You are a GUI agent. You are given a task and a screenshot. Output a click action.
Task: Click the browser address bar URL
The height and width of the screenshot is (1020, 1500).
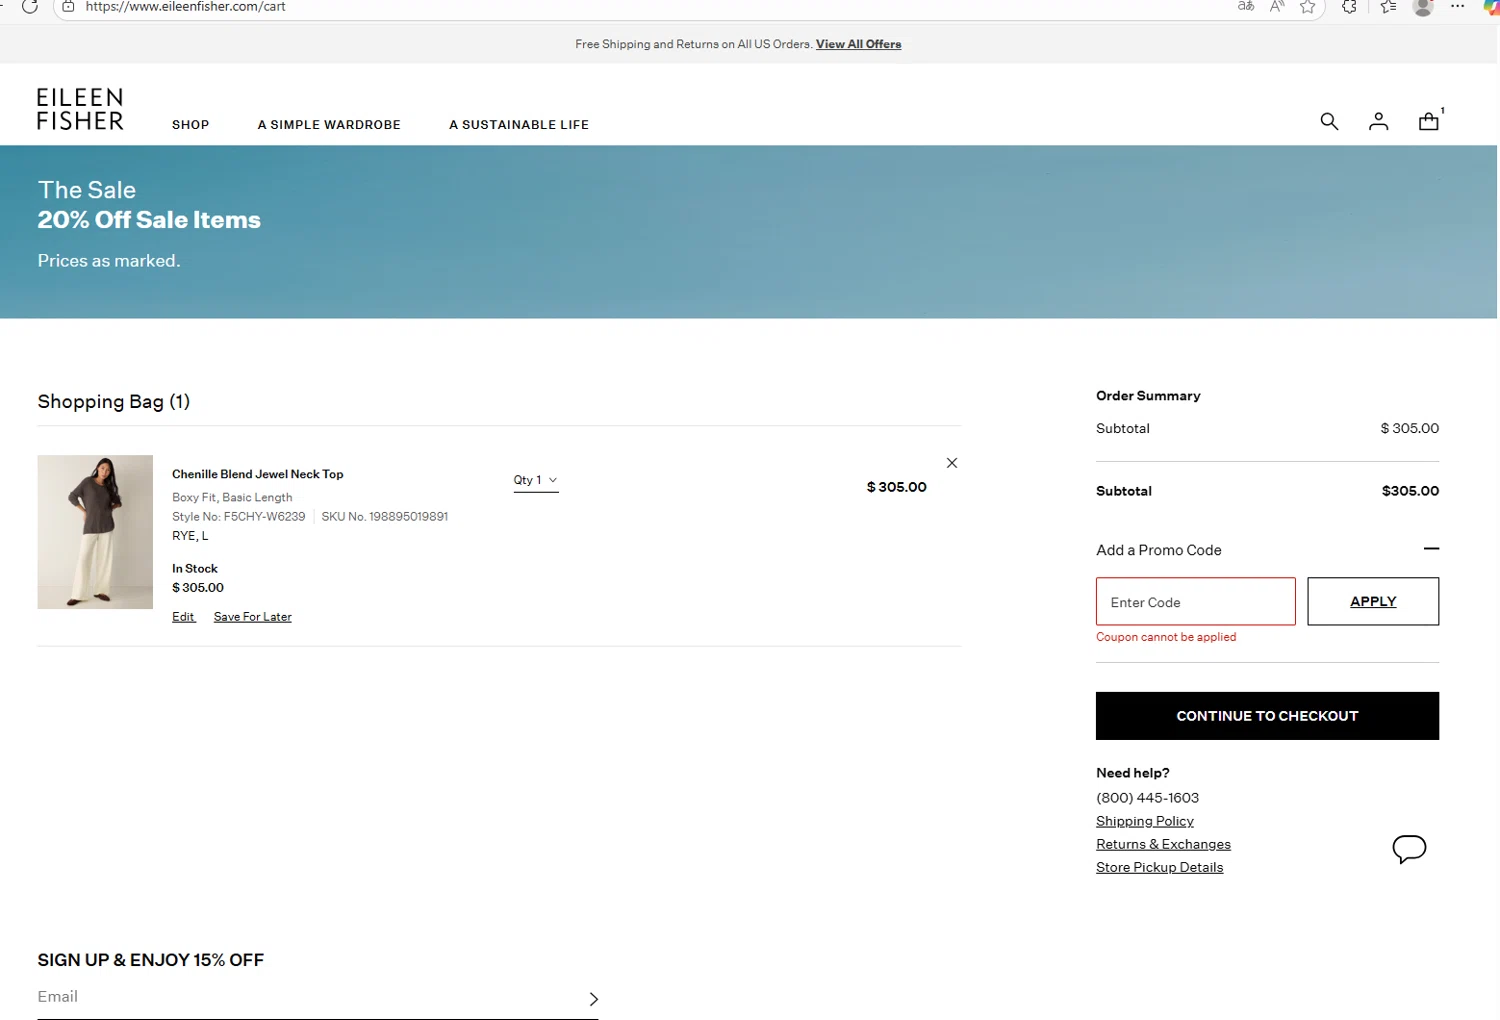coord(186,7)
